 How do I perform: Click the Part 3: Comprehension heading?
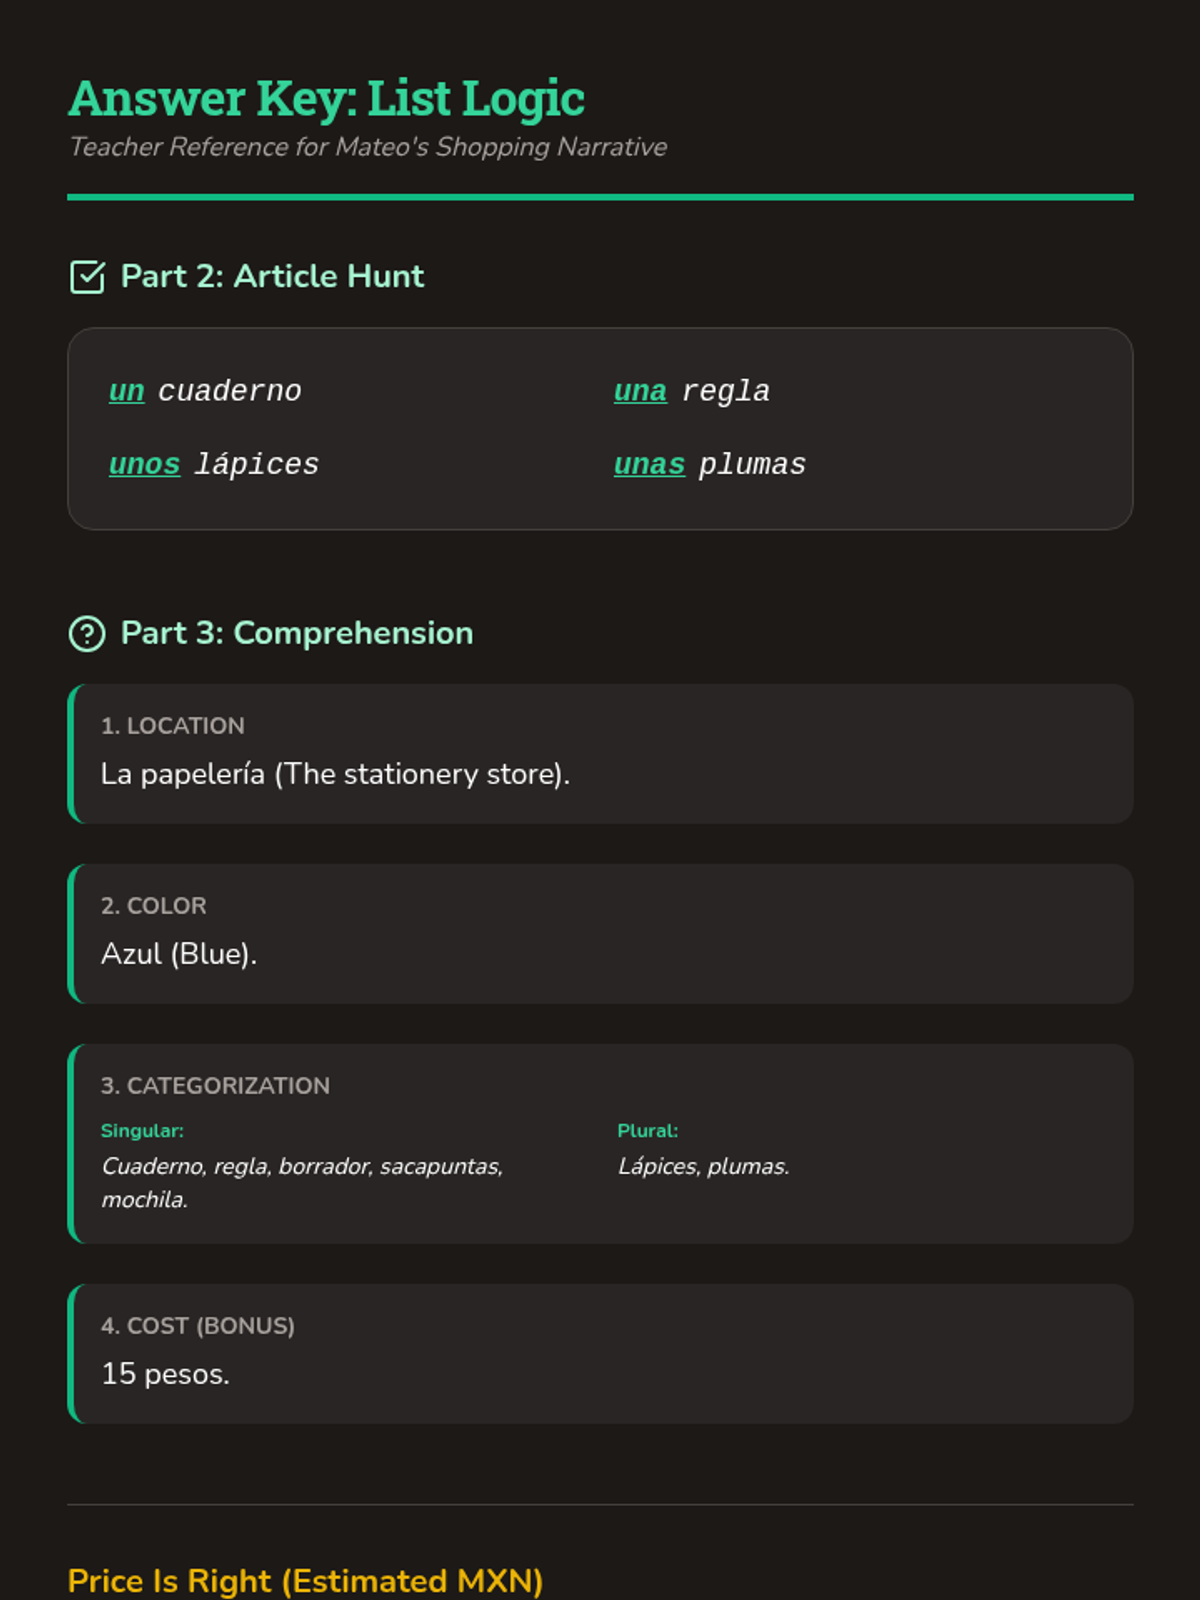coord(296,633)
